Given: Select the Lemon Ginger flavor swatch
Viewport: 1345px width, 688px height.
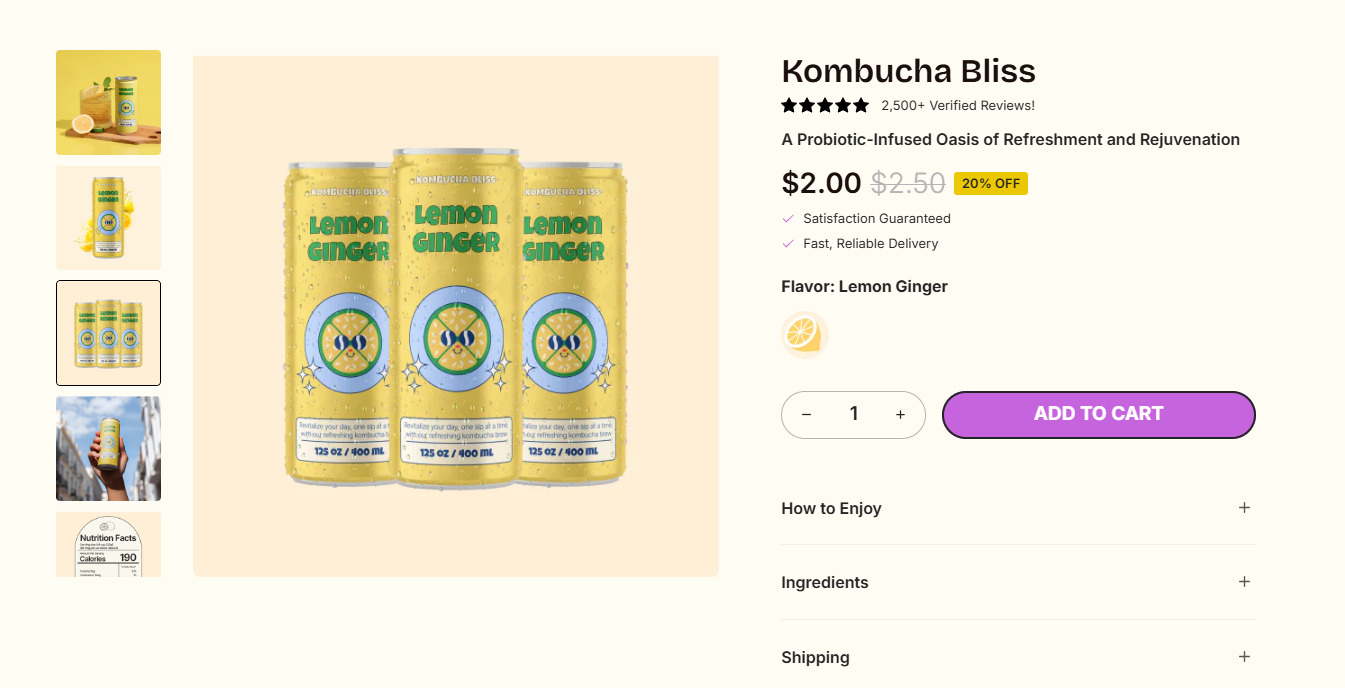Looking at the screenshot, I should 804,334.
